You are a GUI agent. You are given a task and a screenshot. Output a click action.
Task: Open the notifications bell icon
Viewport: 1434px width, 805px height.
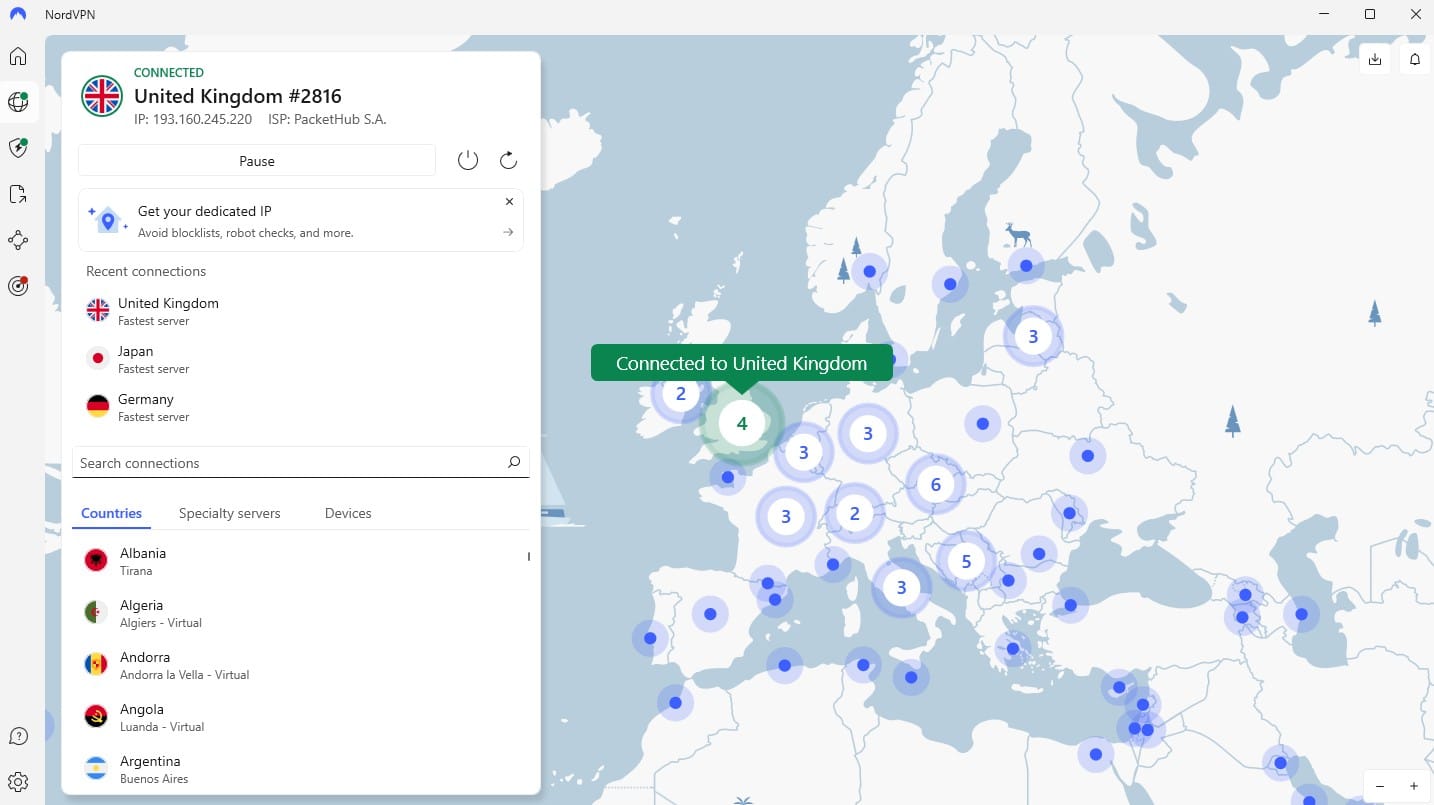1415,60
